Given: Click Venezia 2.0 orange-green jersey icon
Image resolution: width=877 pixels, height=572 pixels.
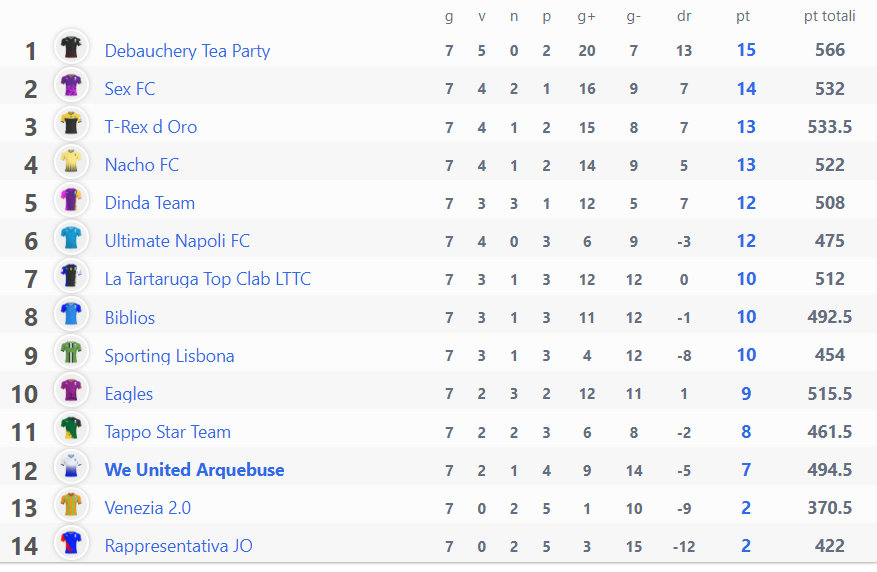Looking at the screenshot, I should pyautogui.click(x=71, y=505).
